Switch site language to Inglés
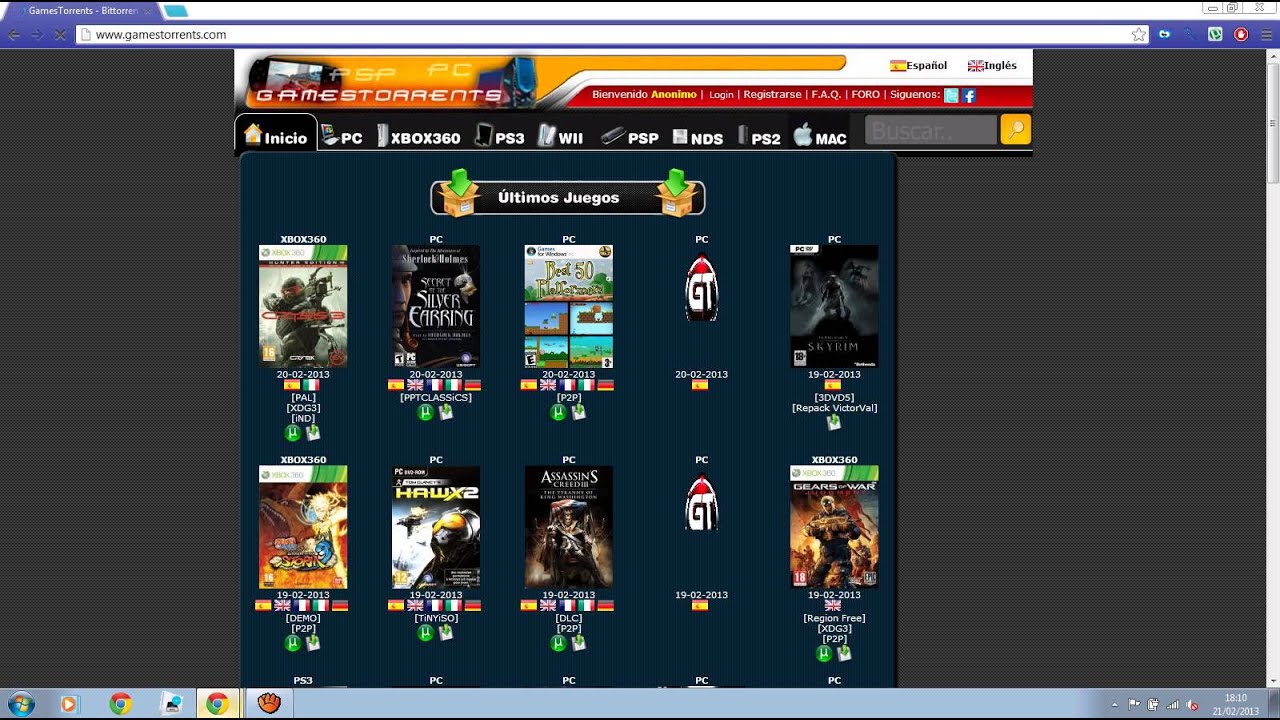The height and width of the screenshot is (720, 1280). click(992, 66)
